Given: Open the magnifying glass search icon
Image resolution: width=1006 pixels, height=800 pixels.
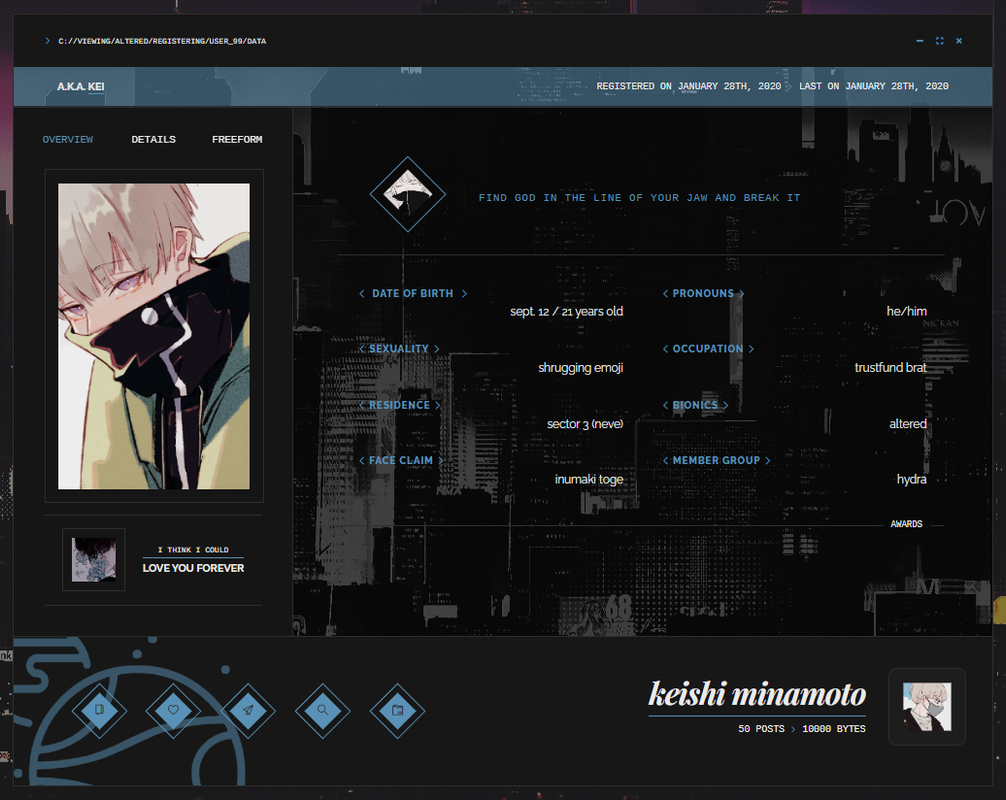Looking at the screenshot, I should [x=323, y=710].
